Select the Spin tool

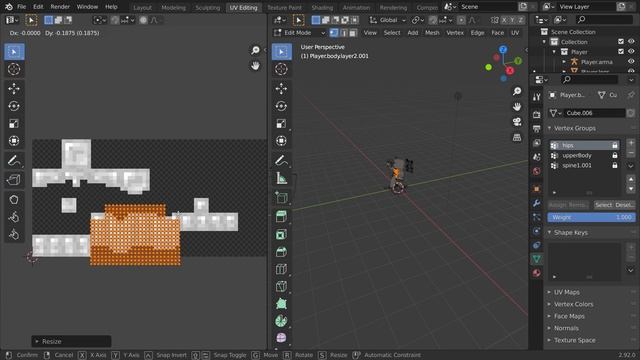coord(281,321)
